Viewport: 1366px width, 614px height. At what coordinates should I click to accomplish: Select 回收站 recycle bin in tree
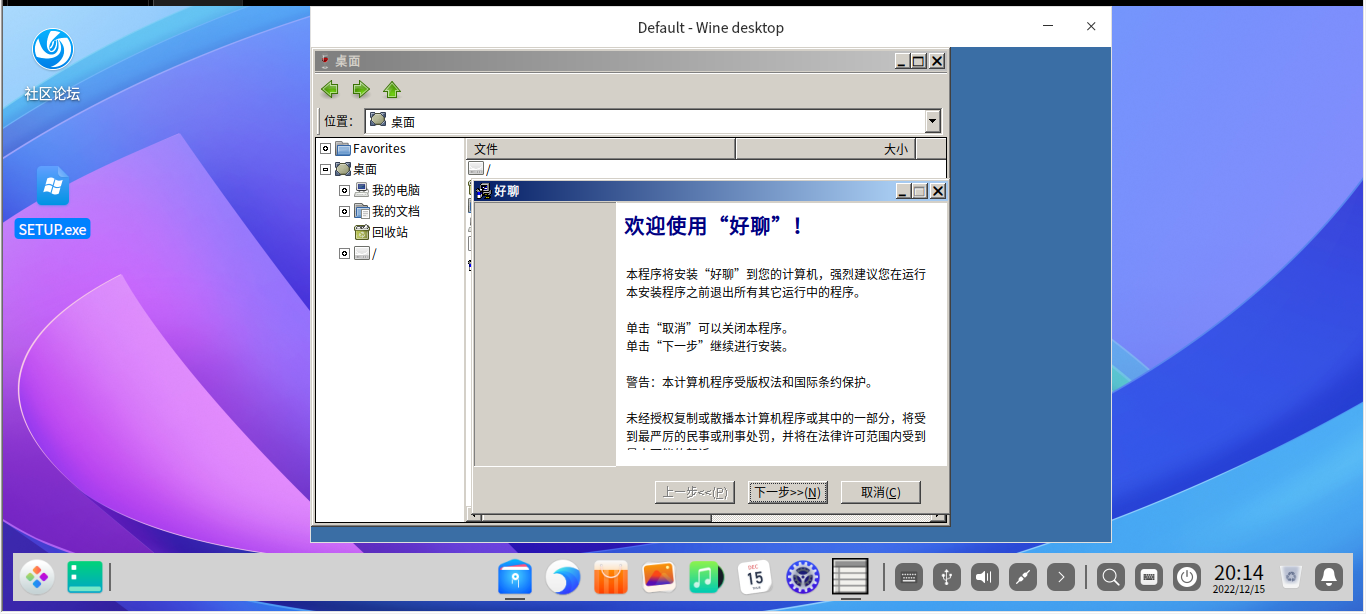click(381, 232)
